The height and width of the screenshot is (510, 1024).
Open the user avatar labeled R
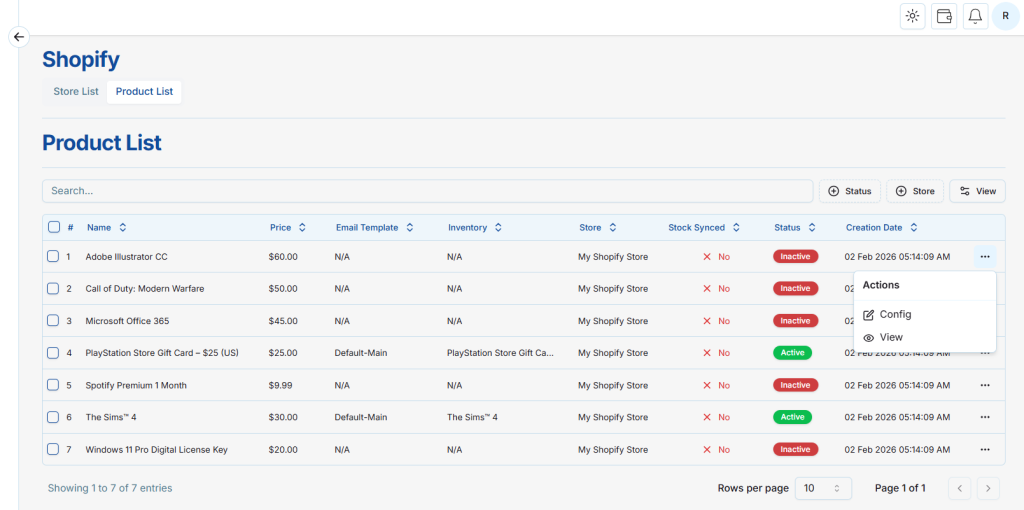tap(1005, 16)
